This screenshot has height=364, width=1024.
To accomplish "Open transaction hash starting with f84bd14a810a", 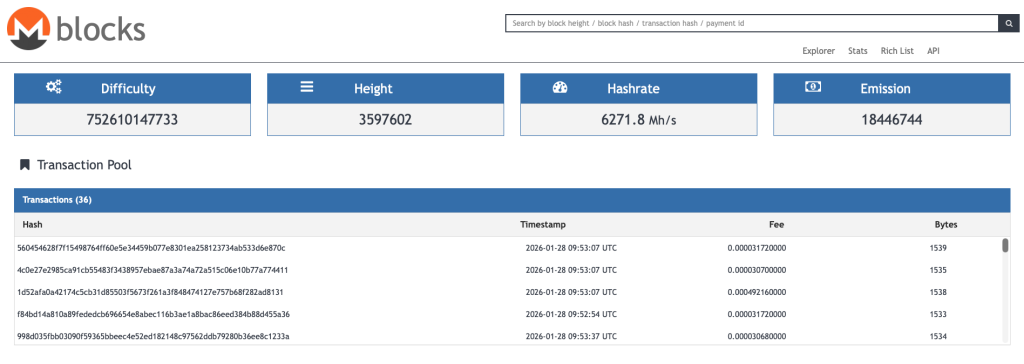I will click(153, 314).
